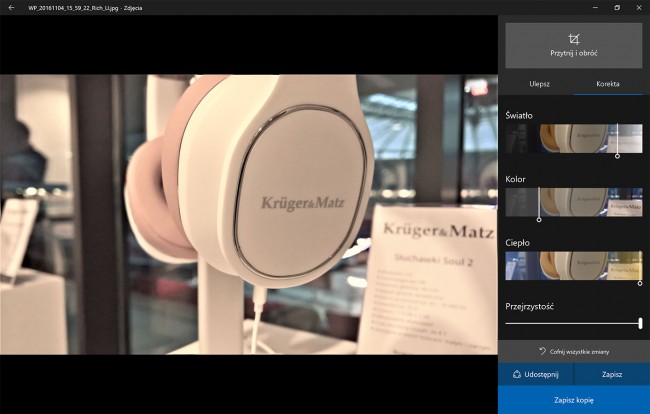This screenshot has width=650, height=414.
Task: Save a copy with Zapisz kopię
Action: (574, 400)
